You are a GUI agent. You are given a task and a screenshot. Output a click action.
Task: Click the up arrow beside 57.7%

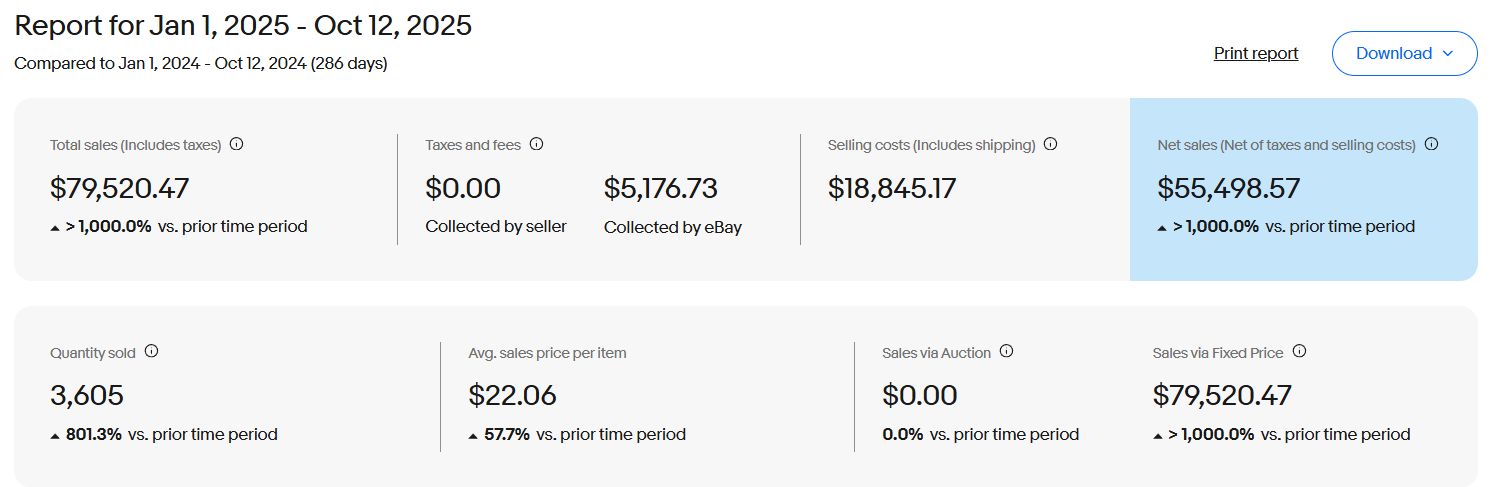coord(473,435)
